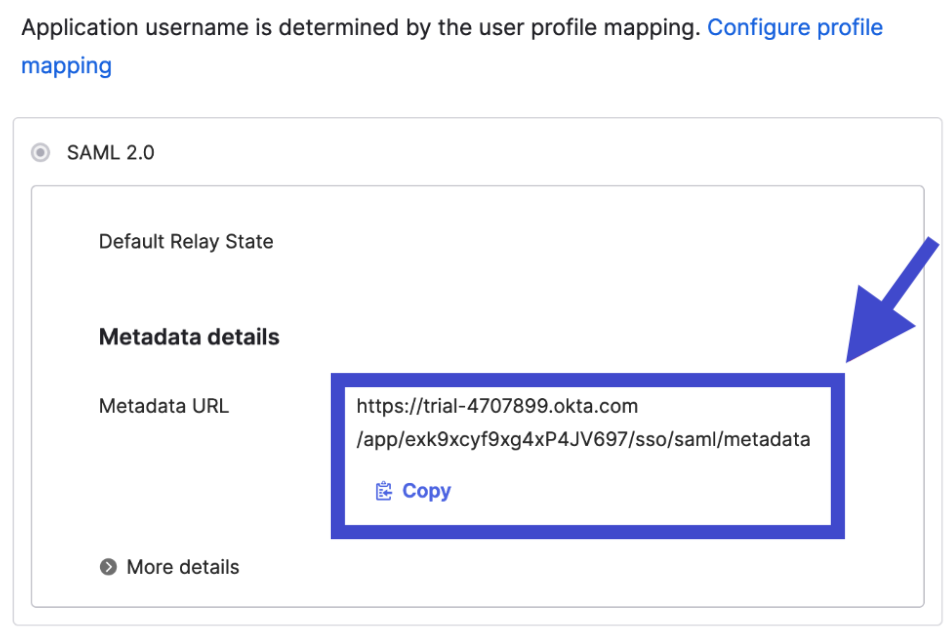
Task: Open the Configure profile mapping link
Action: (794, 27)
